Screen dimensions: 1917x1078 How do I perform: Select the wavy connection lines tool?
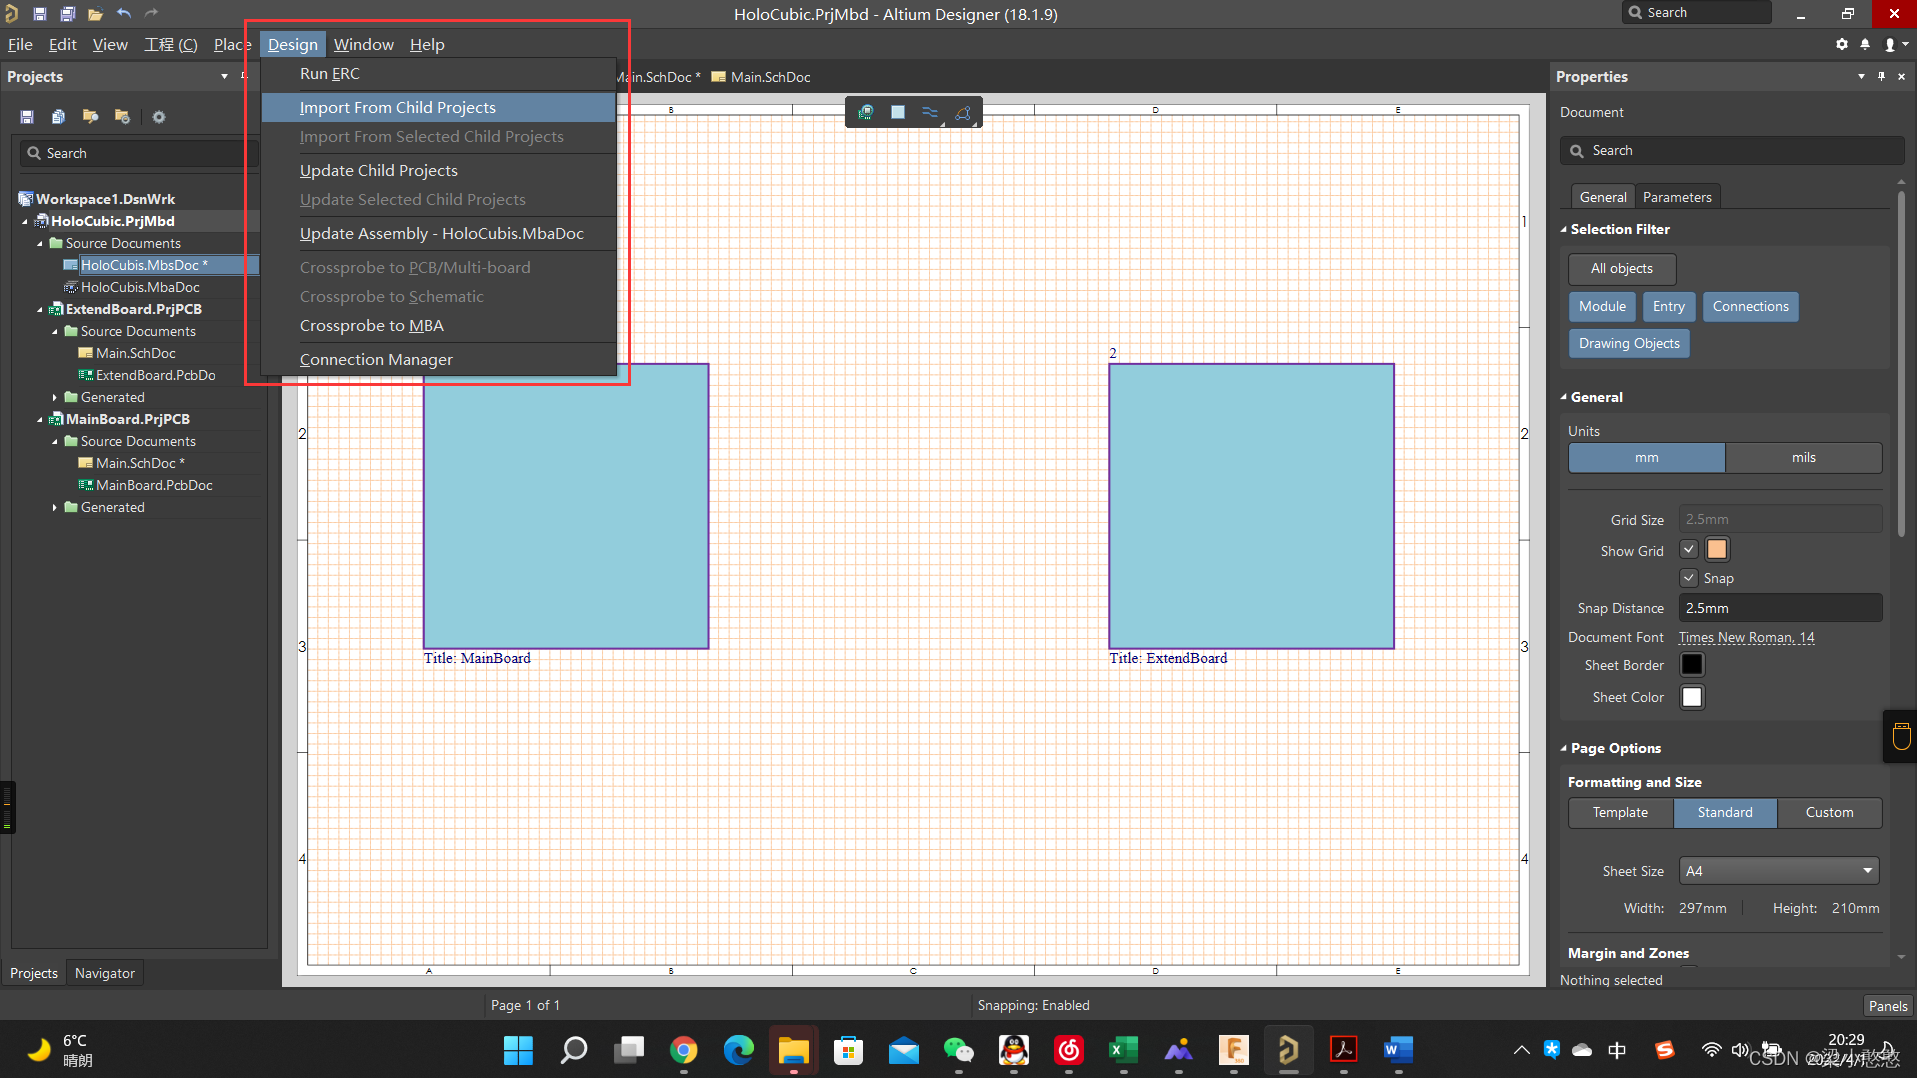tap(930, 112)
